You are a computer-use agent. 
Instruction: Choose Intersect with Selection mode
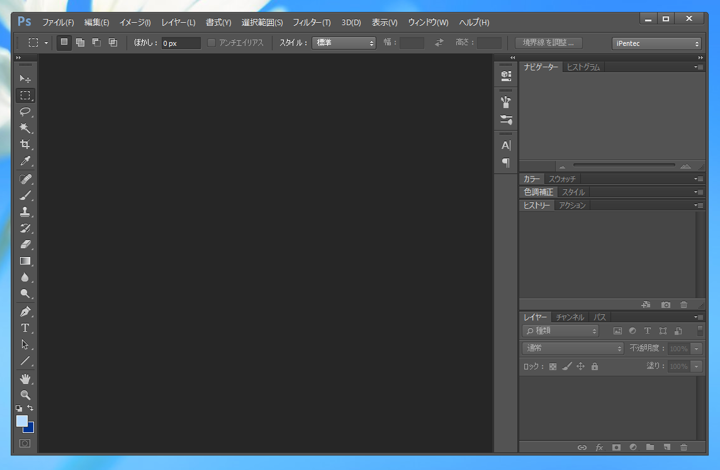(112, 43)
